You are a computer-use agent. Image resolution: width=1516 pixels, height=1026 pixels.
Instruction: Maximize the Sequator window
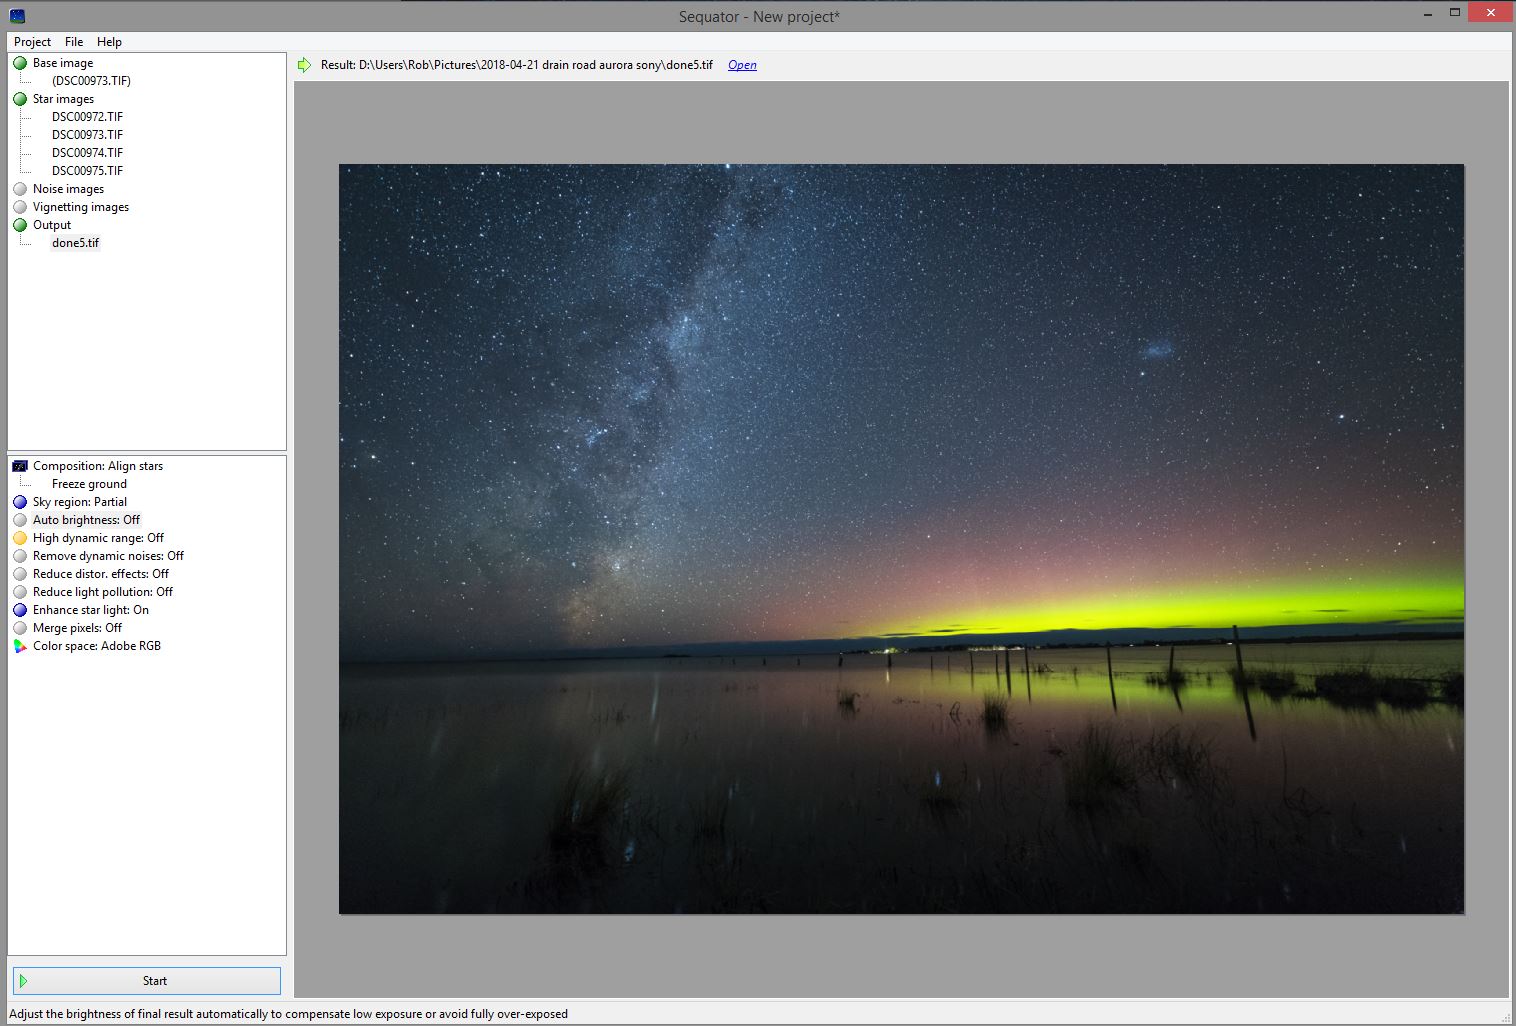click(1455, 13)
